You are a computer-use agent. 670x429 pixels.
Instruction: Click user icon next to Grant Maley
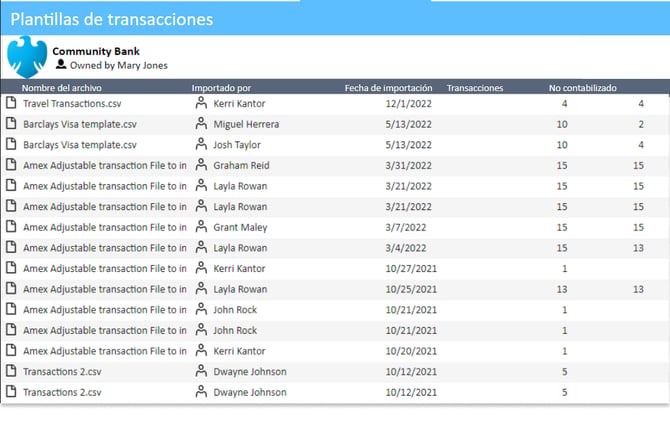pos(201,226)
